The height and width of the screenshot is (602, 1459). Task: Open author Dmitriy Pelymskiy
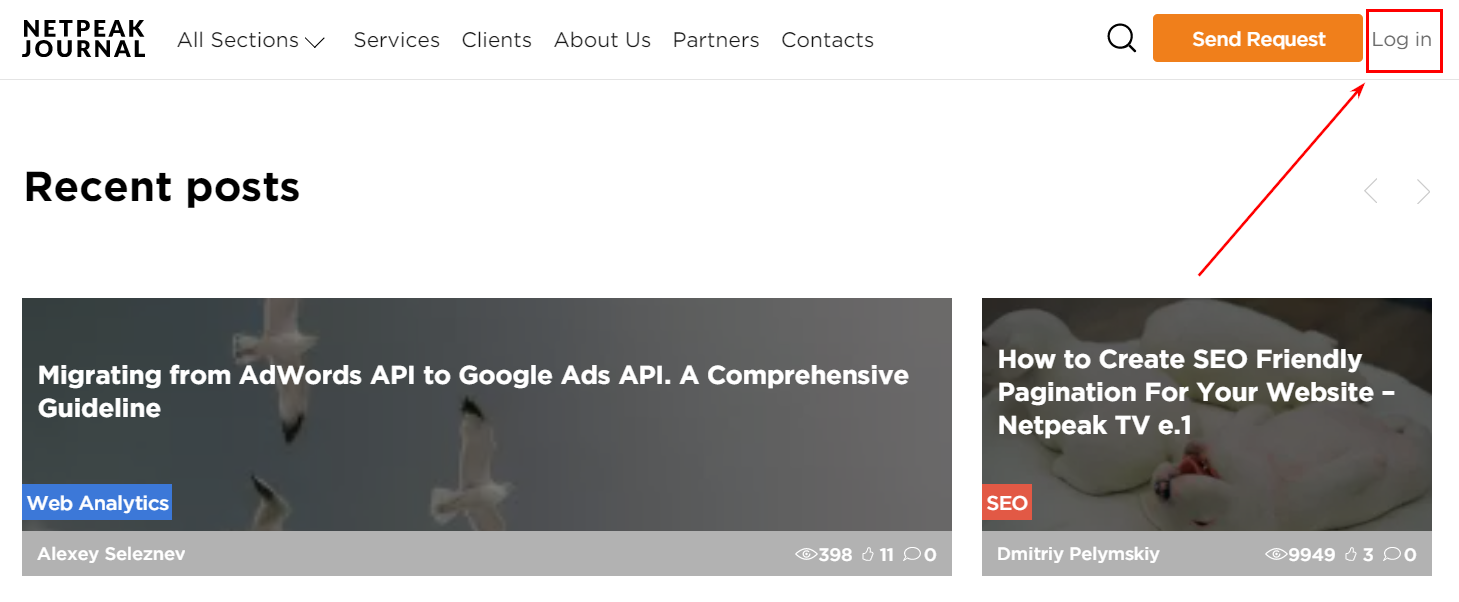pyautogui.click(x=1079, y=554)
